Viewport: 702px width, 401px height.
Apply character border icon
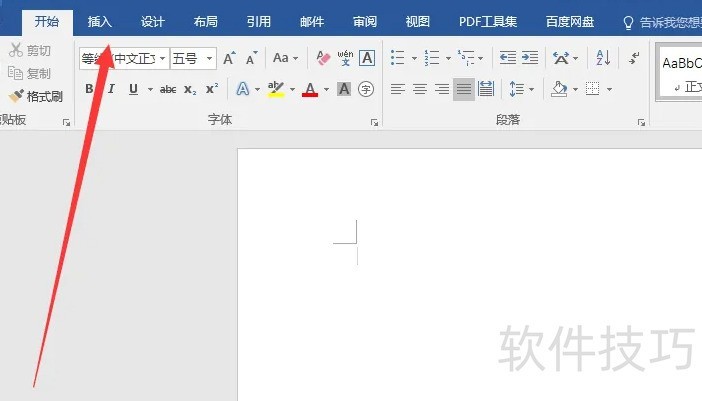pyautogui.click(x=367, y=58)
